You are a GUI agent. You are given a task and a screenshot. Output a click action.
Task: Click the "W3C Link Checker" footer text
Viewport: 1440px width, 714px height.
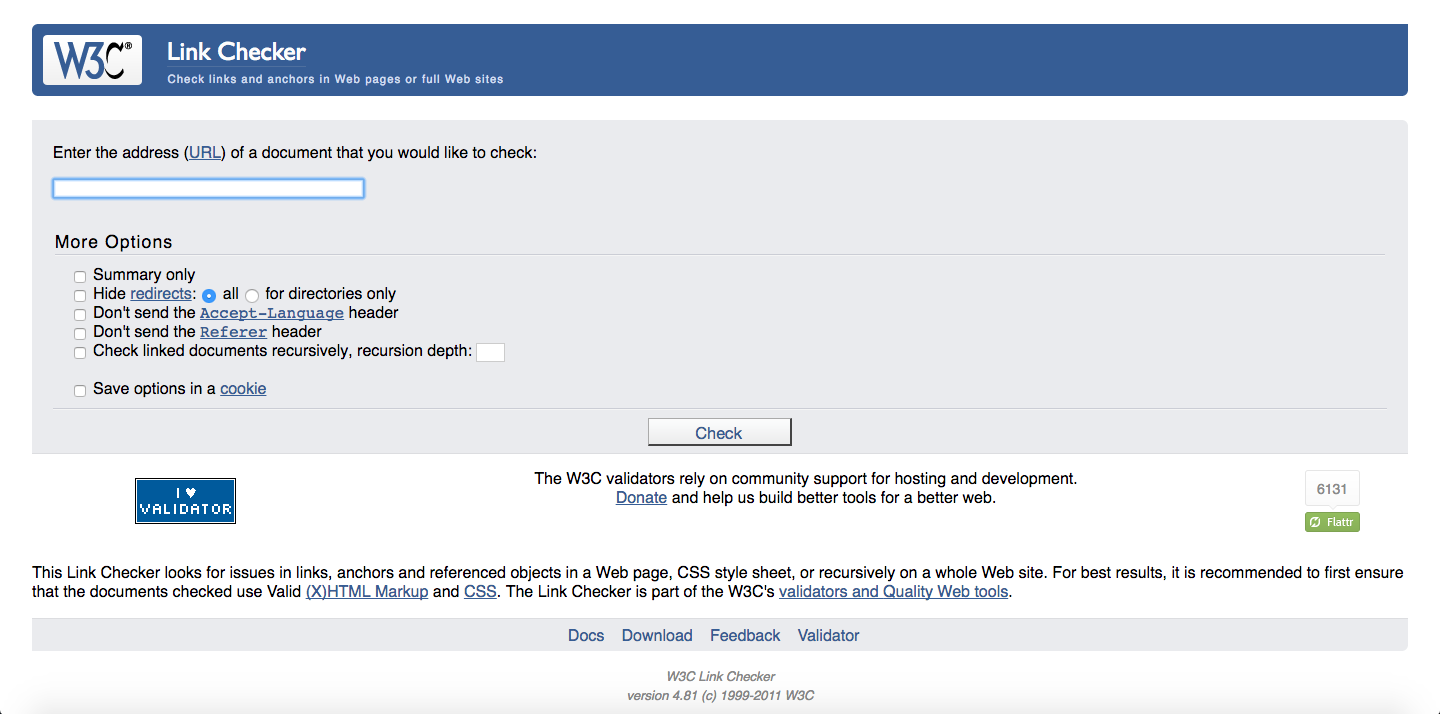click(720, 677)
